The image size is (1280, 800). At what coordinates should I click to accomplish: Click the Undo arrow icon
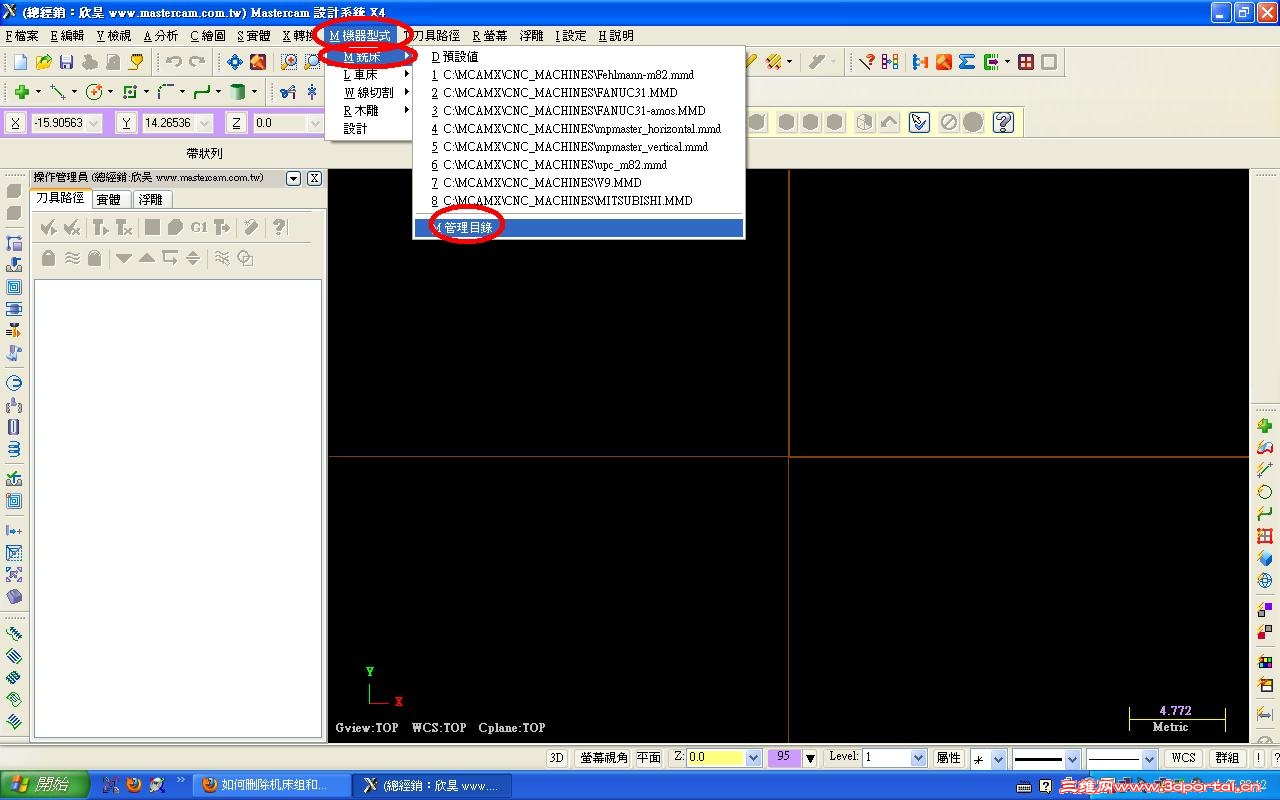(174, 62)
